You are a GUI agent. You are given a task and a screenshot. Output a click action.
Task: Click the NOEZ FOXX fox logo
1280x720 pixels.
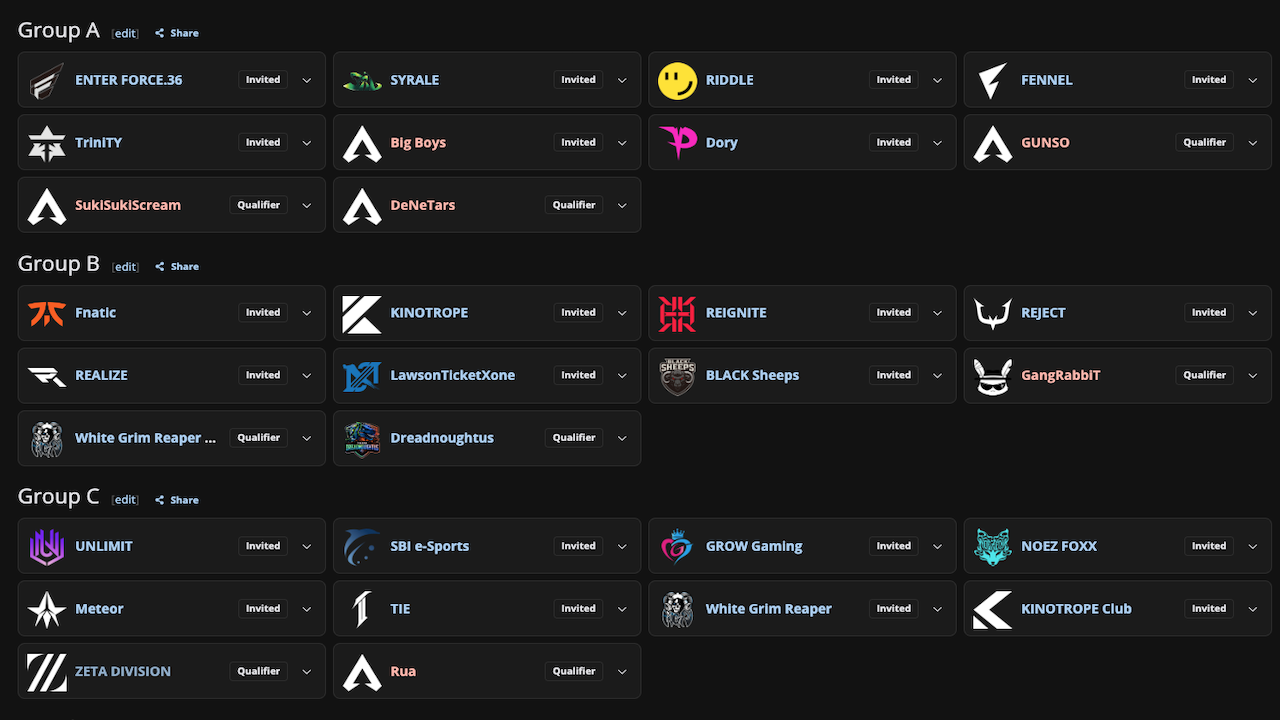[x=992, y=546]
